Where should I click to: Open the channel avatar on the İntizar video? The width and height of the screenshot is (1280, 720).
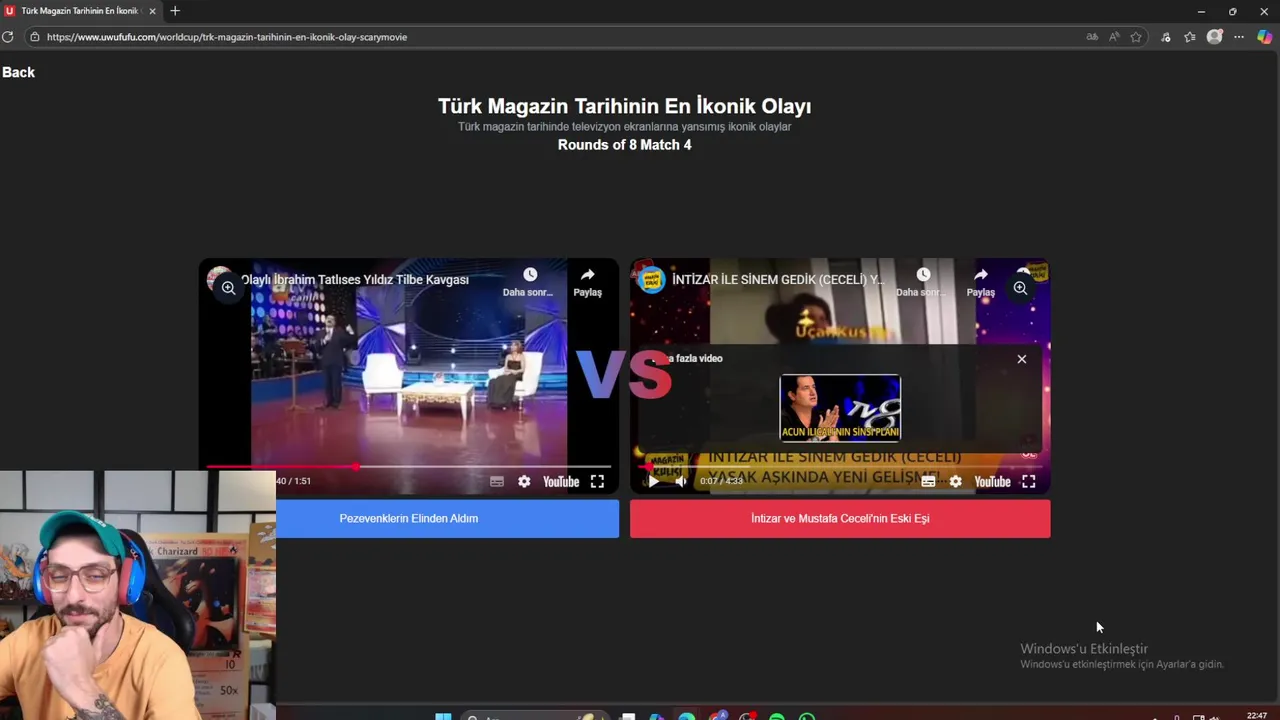652,280
